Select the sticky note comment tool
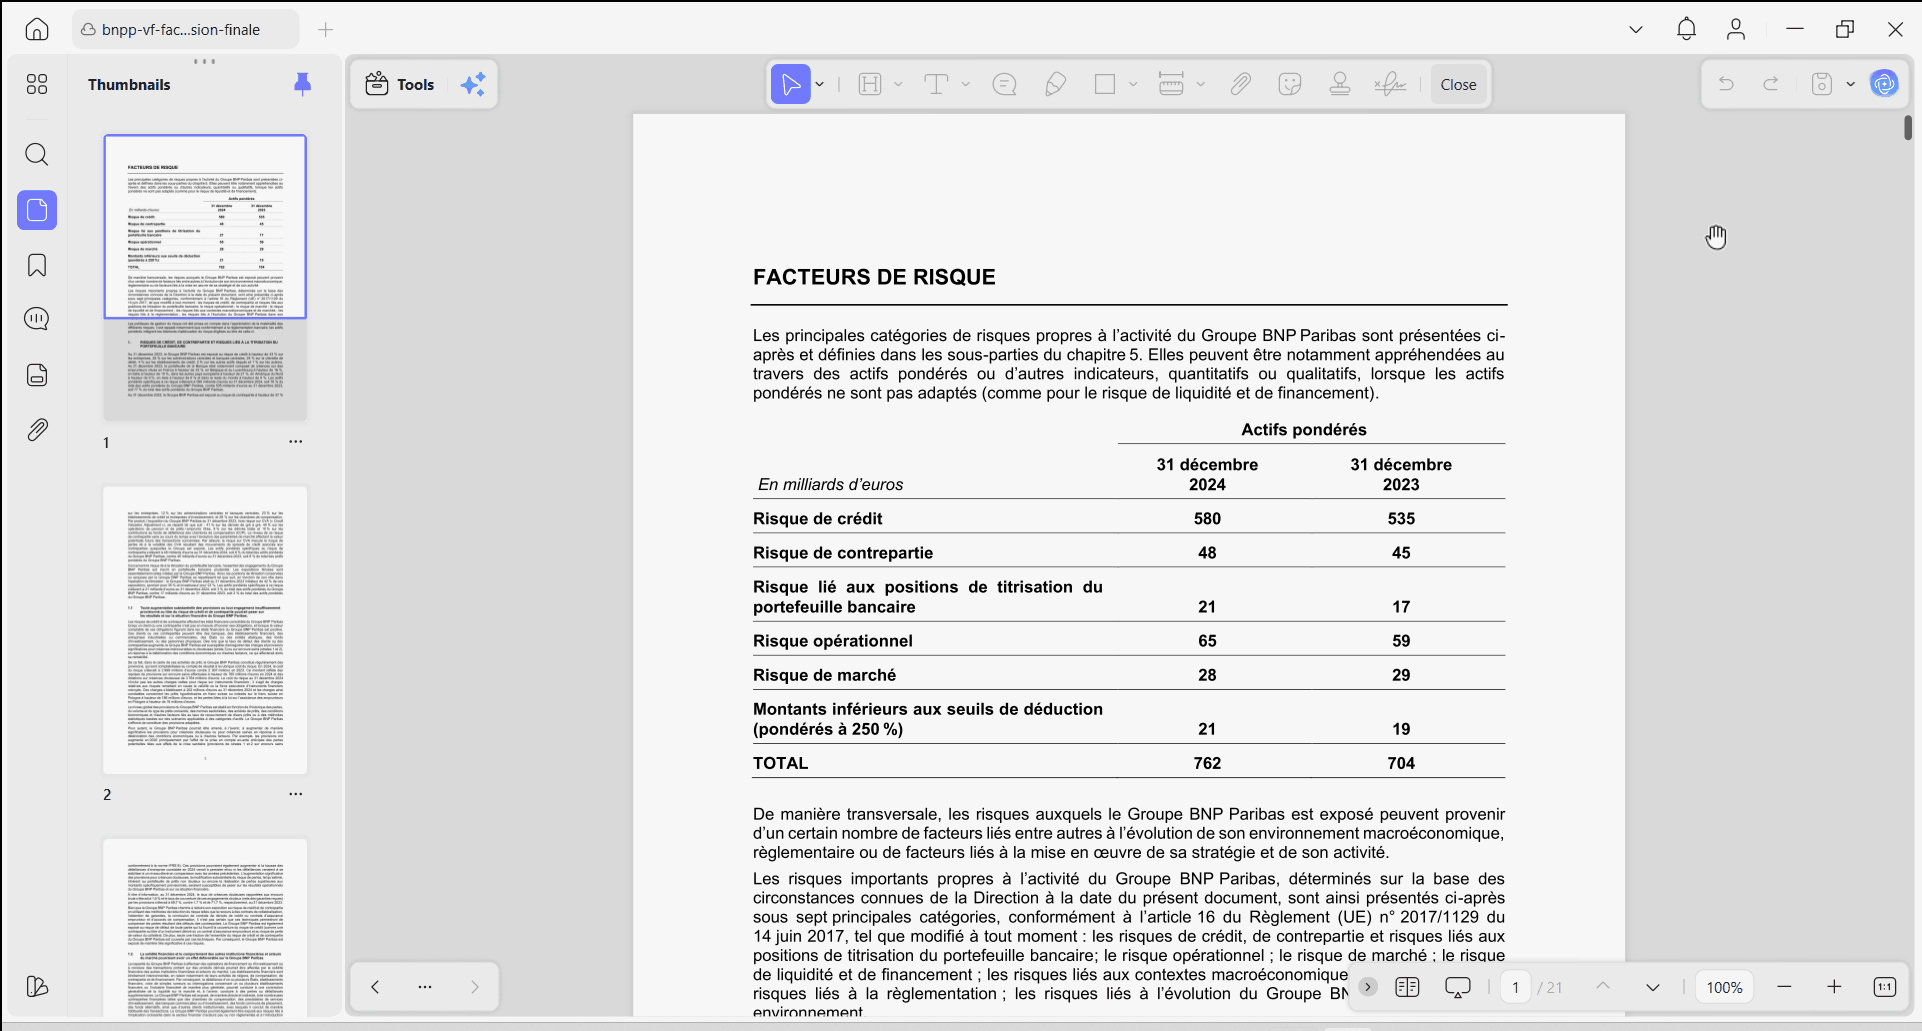Viewport: 1922px width, 1031px height. 1004,85
